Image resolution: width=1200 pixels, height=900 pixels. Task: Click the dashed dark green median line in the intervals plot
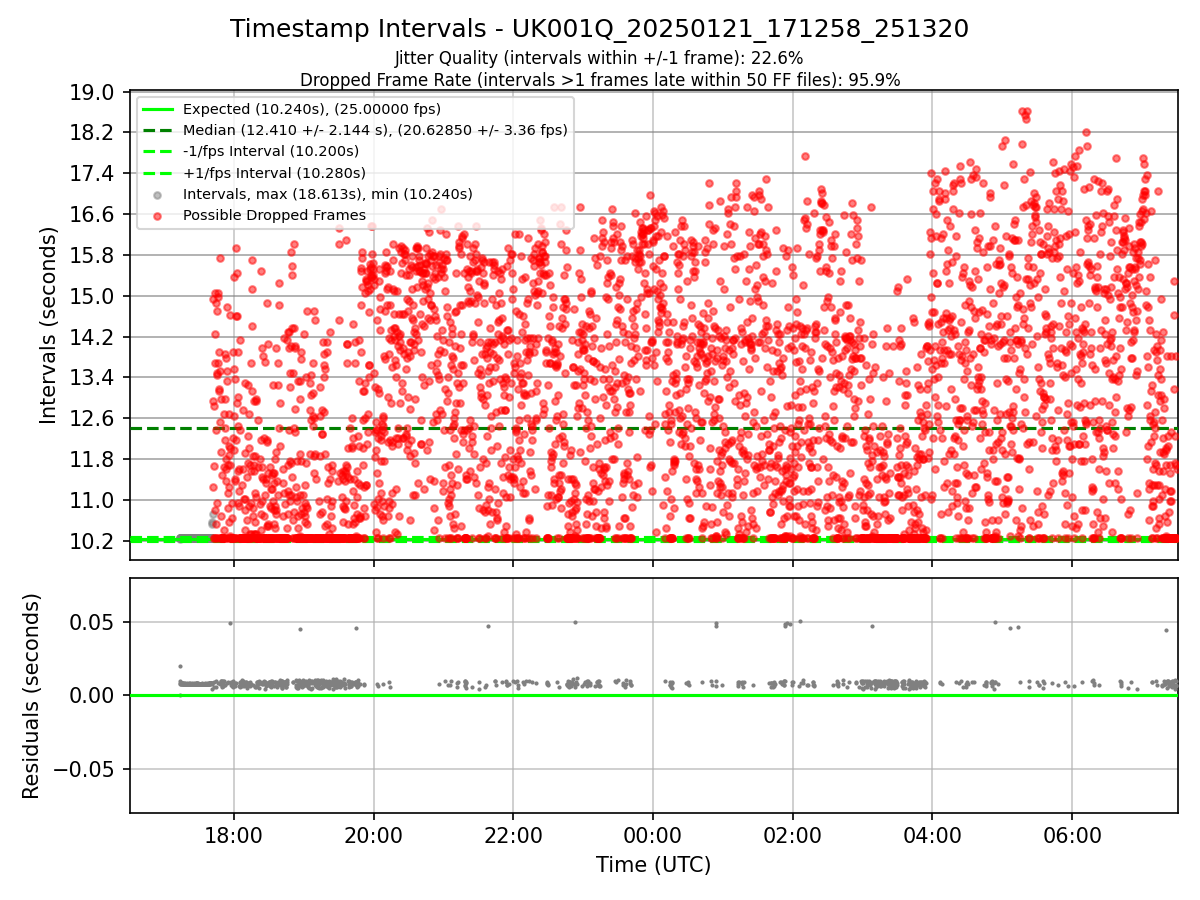pyautogui.click(x=653, y=429)
